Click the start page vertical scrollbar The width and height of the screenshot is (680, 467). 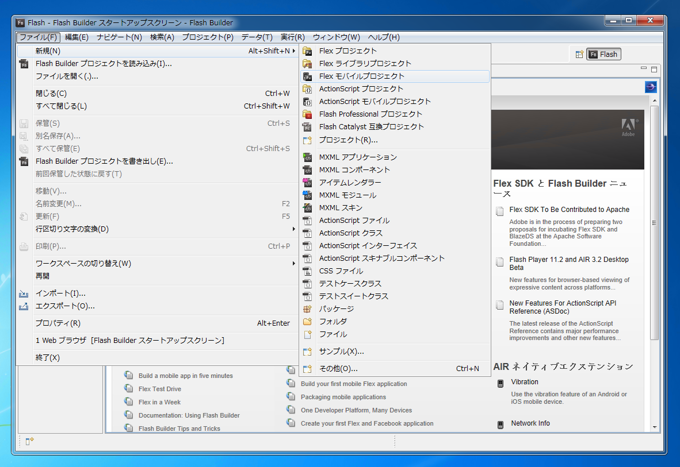coord(654,222)
